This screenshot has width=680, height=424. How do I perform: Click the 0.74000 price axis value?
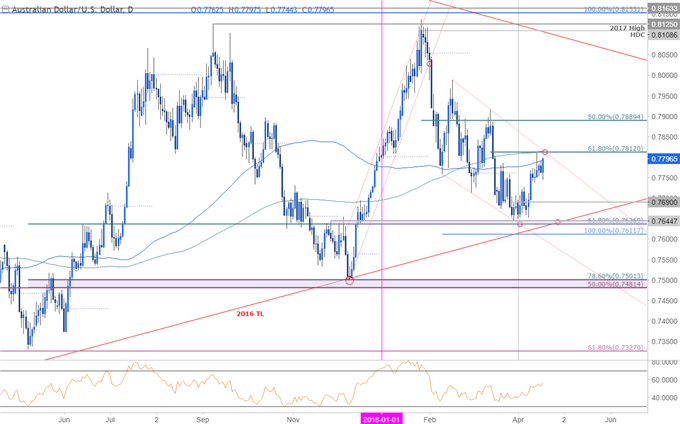pyautogui.click(x=664, y=321)
